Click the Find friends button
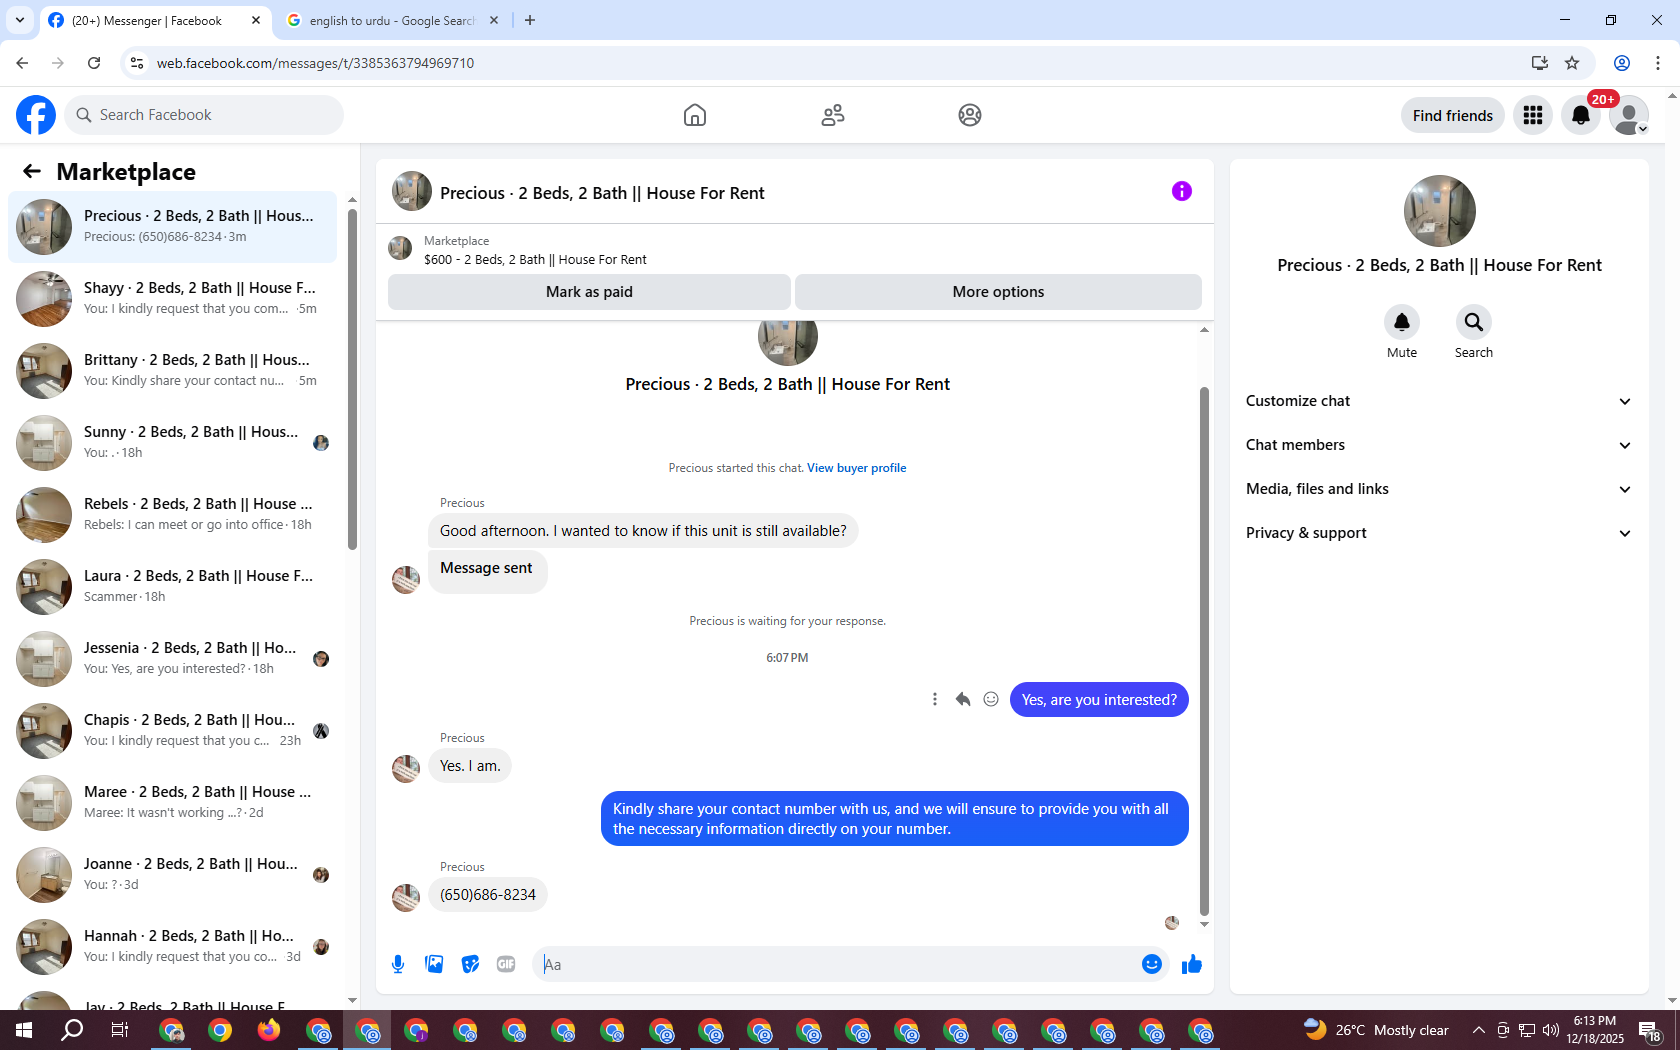The height and width of the screenshot is (1050, 1680). [x=1453, y=115]
